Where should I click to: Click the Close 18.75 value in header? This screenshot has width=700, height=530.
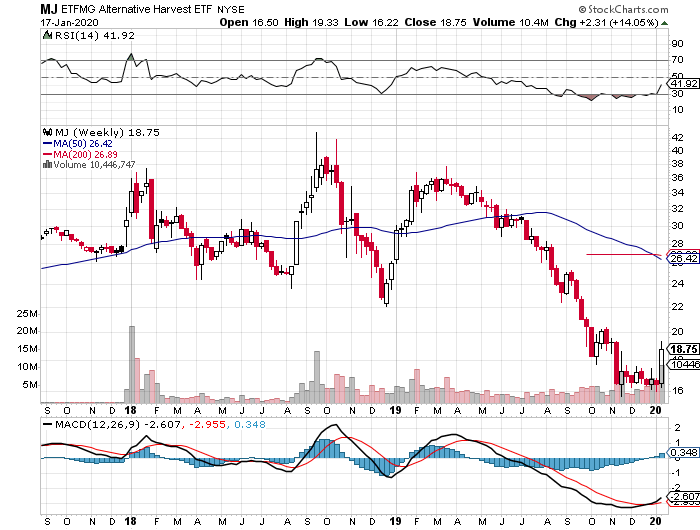(436, 22)
